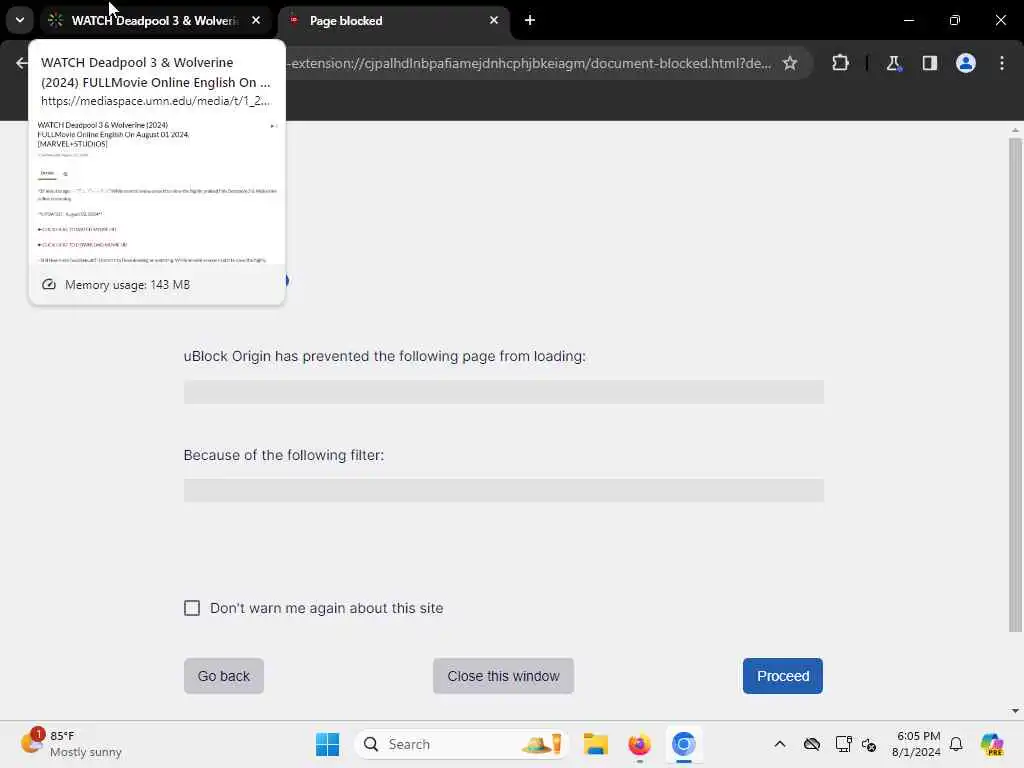
Task: Click the Chrome taskbar icon
Action: (683, 744)
